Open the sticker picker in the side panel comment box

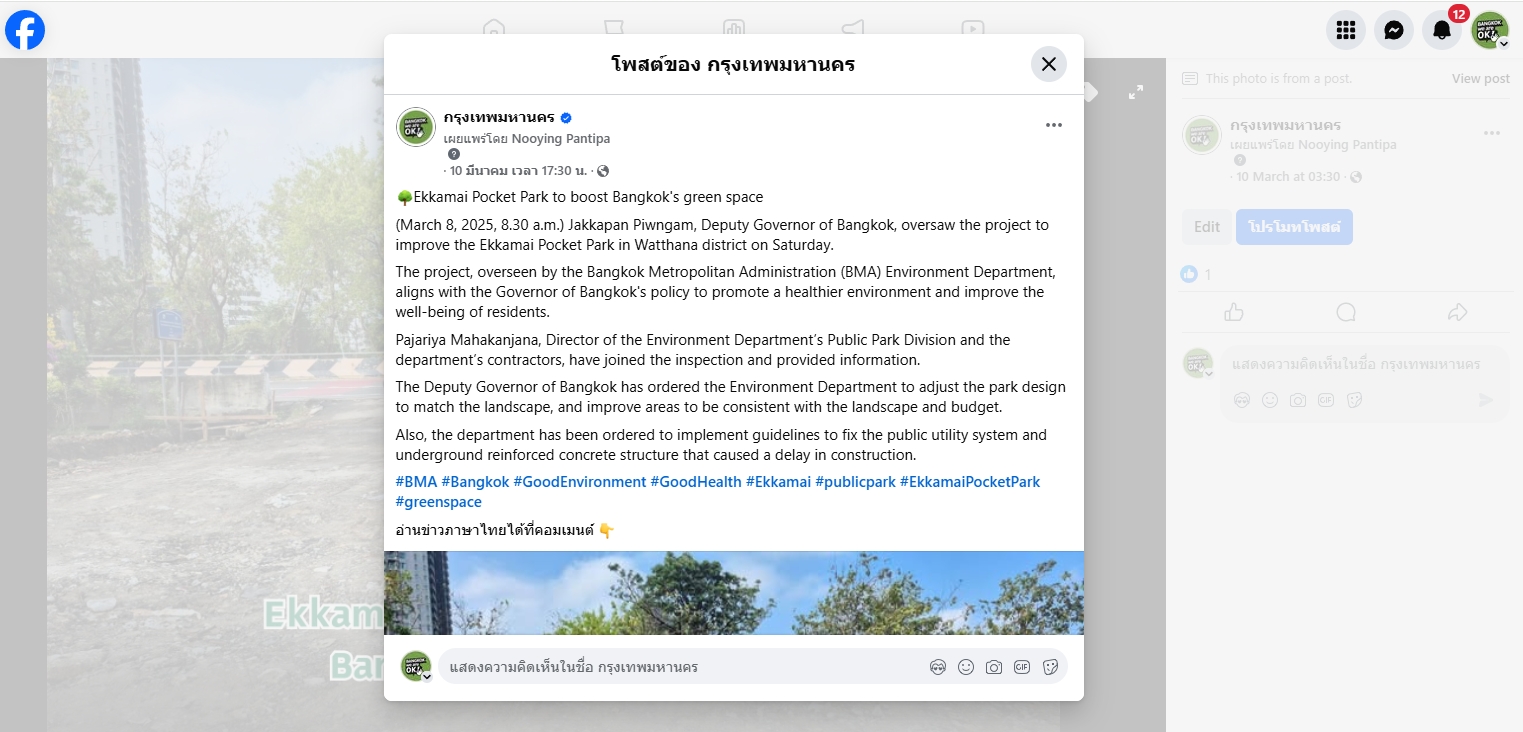click(1354, 400)
